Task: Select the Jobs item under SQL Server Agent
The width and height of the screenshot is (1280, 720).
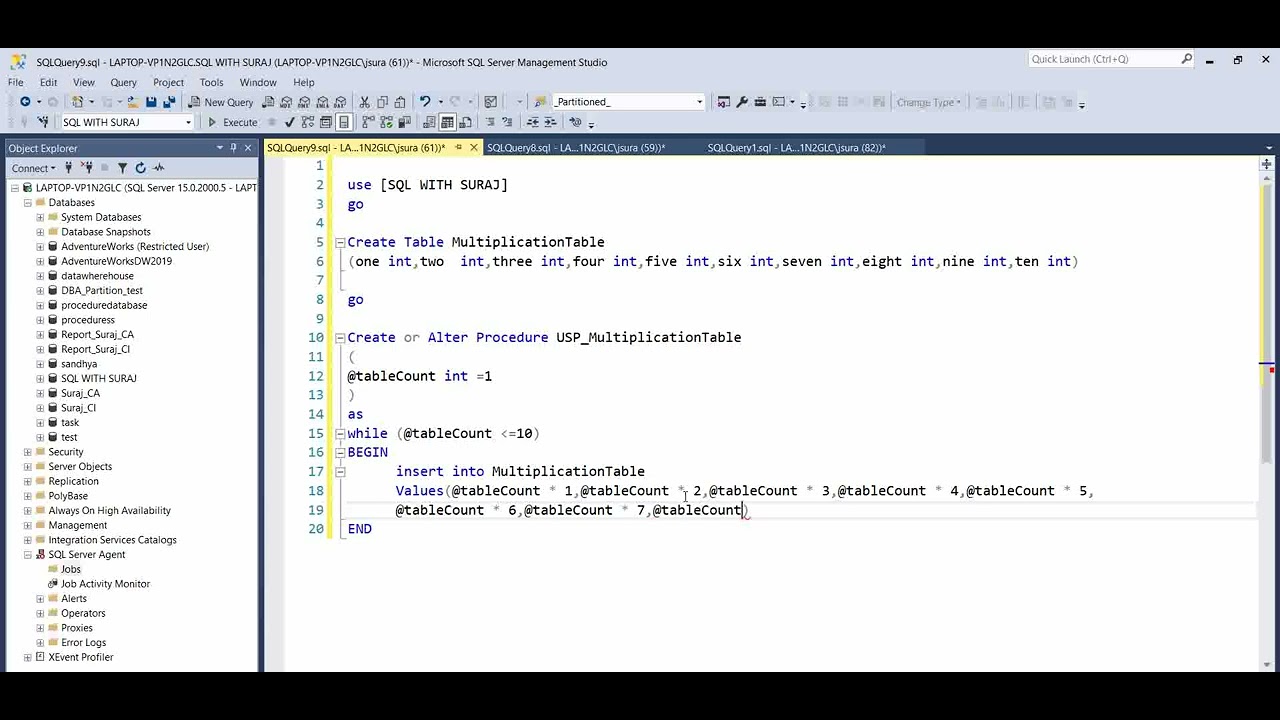Action: coord(71,569)
